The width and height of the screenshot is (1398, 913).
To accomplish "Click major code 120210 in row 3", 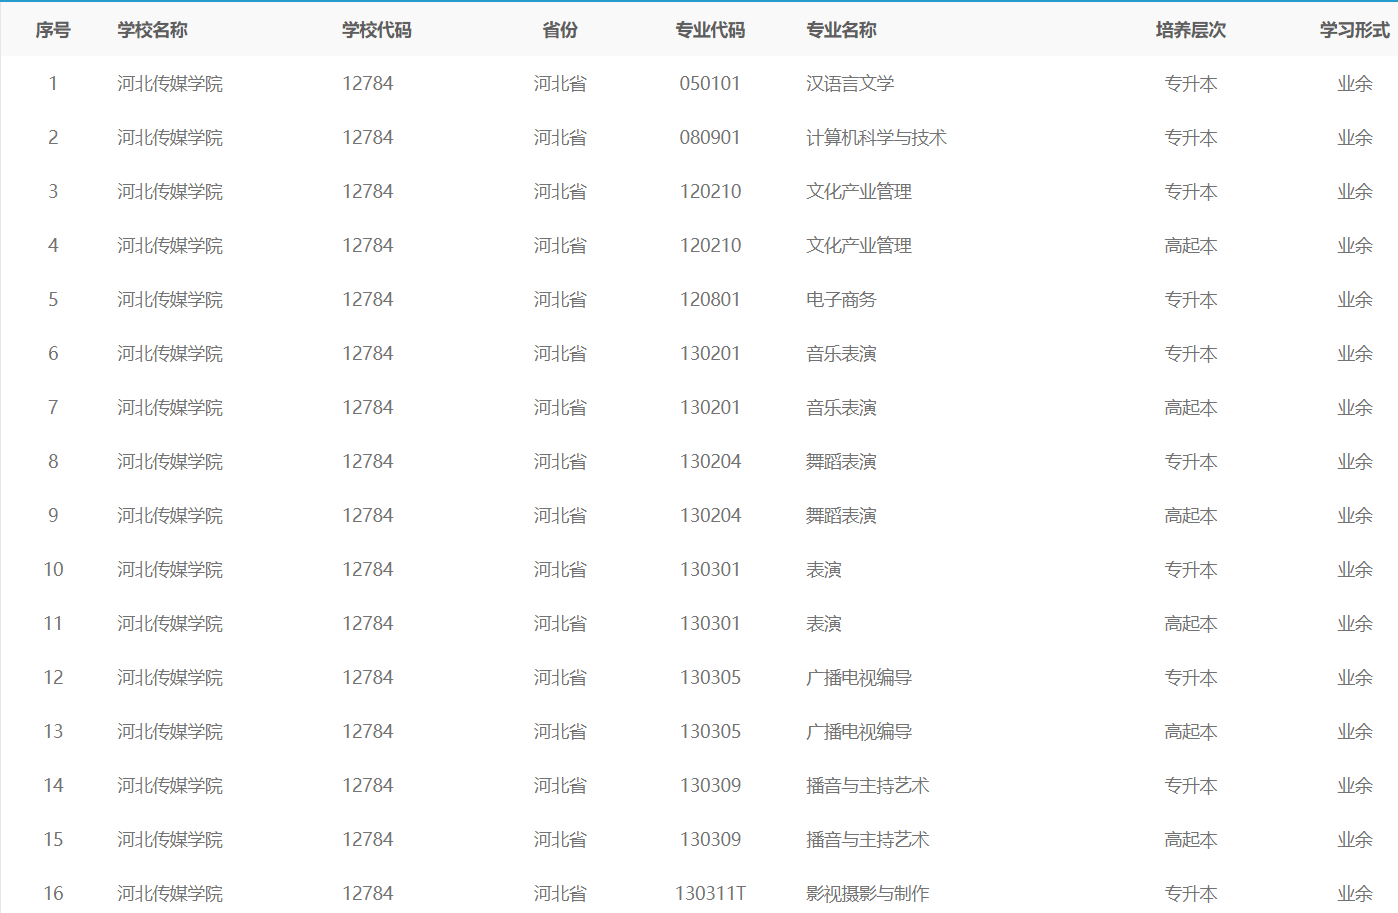I will coord(710,192).
